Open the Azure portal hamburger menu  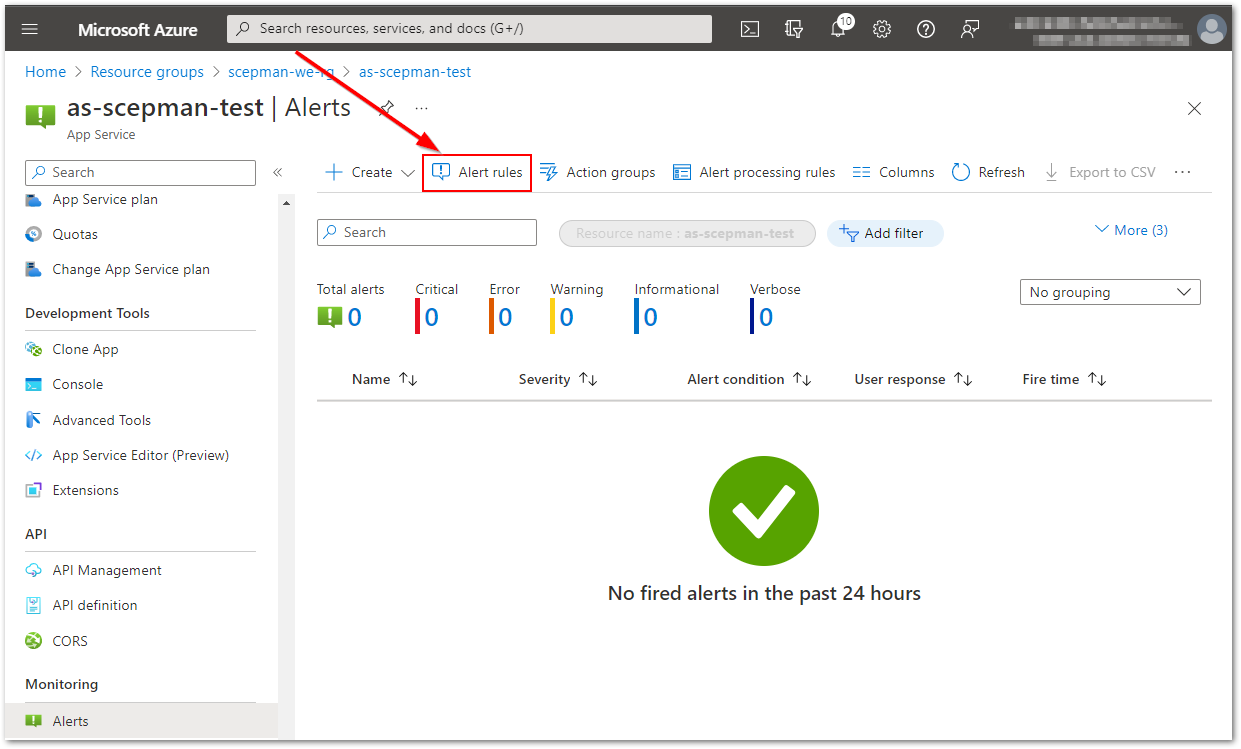click(30, 29)
